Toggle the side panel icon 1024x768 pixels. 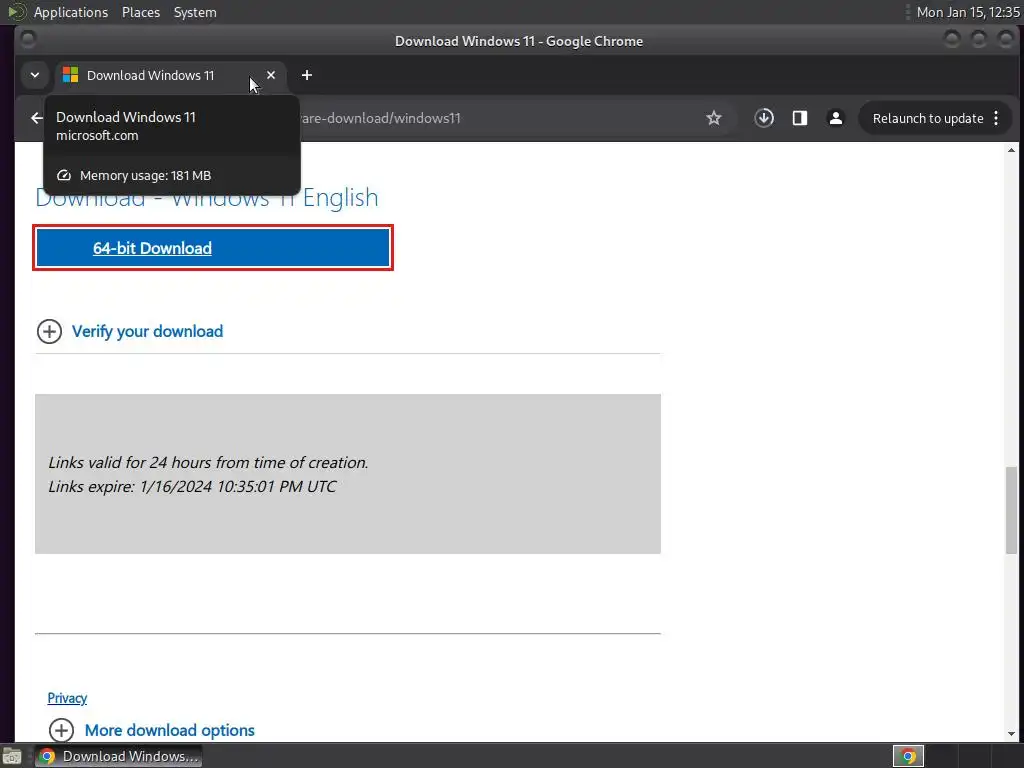pyautogui.click(x=800, y=118)
